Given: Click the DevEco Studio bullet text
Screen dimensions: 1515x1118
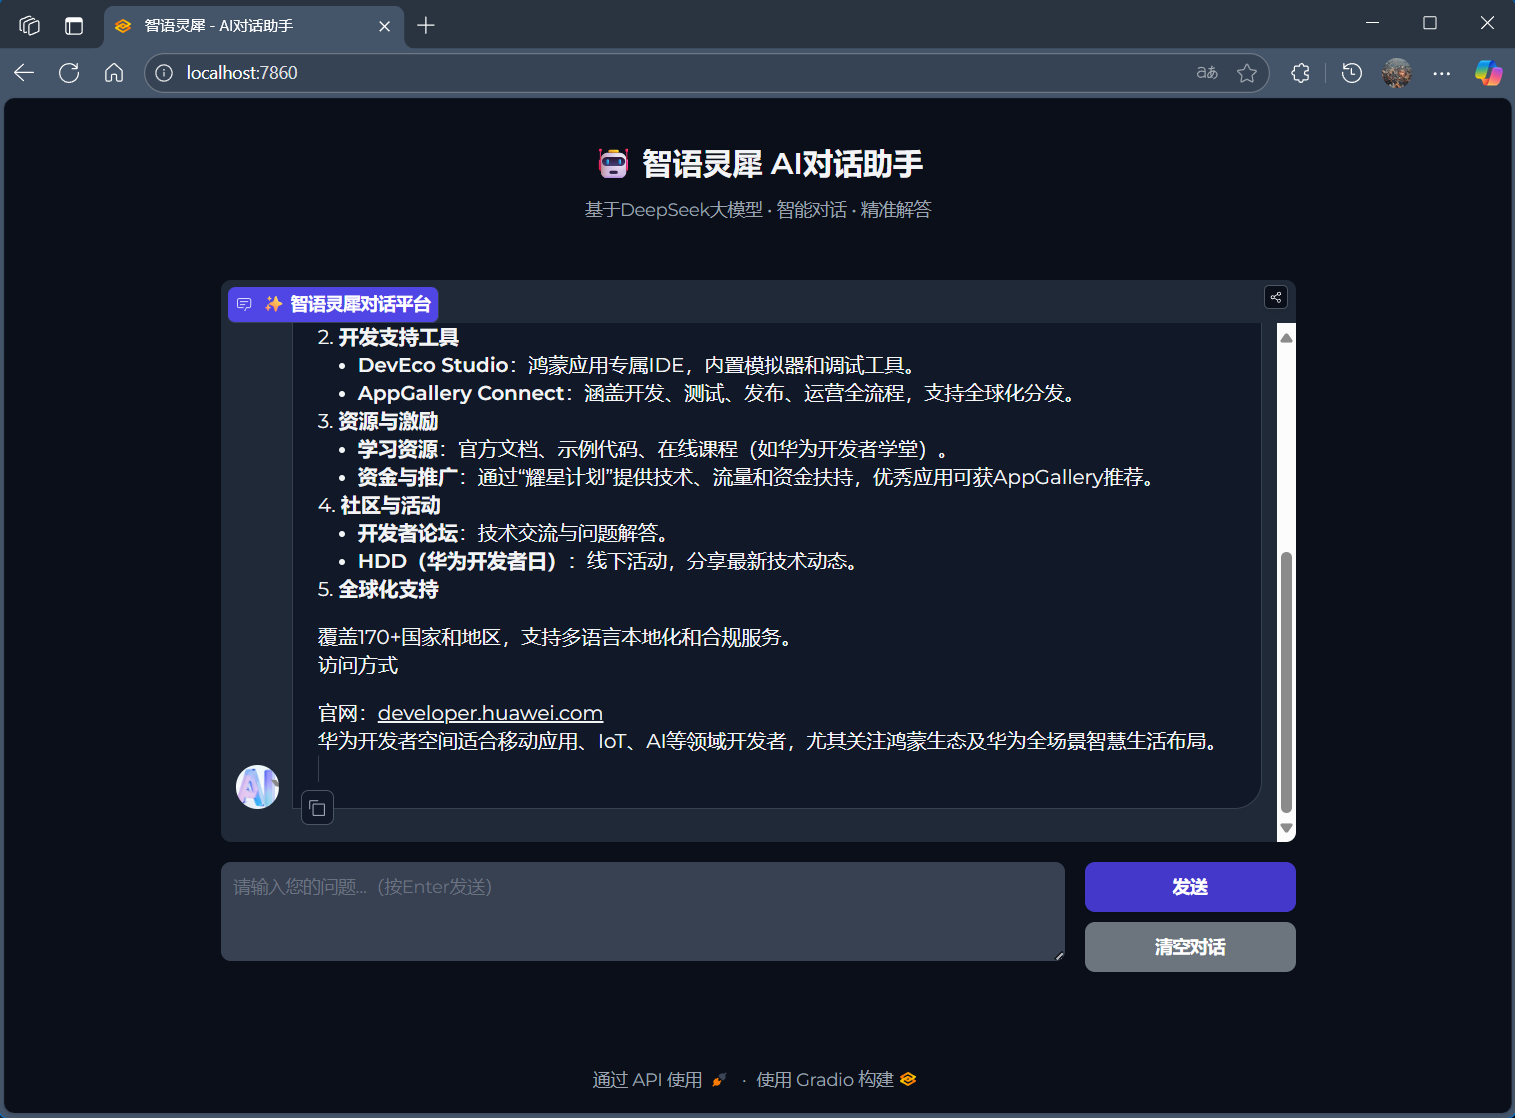Looking at the screenshot, I should (x=638, y=366).
